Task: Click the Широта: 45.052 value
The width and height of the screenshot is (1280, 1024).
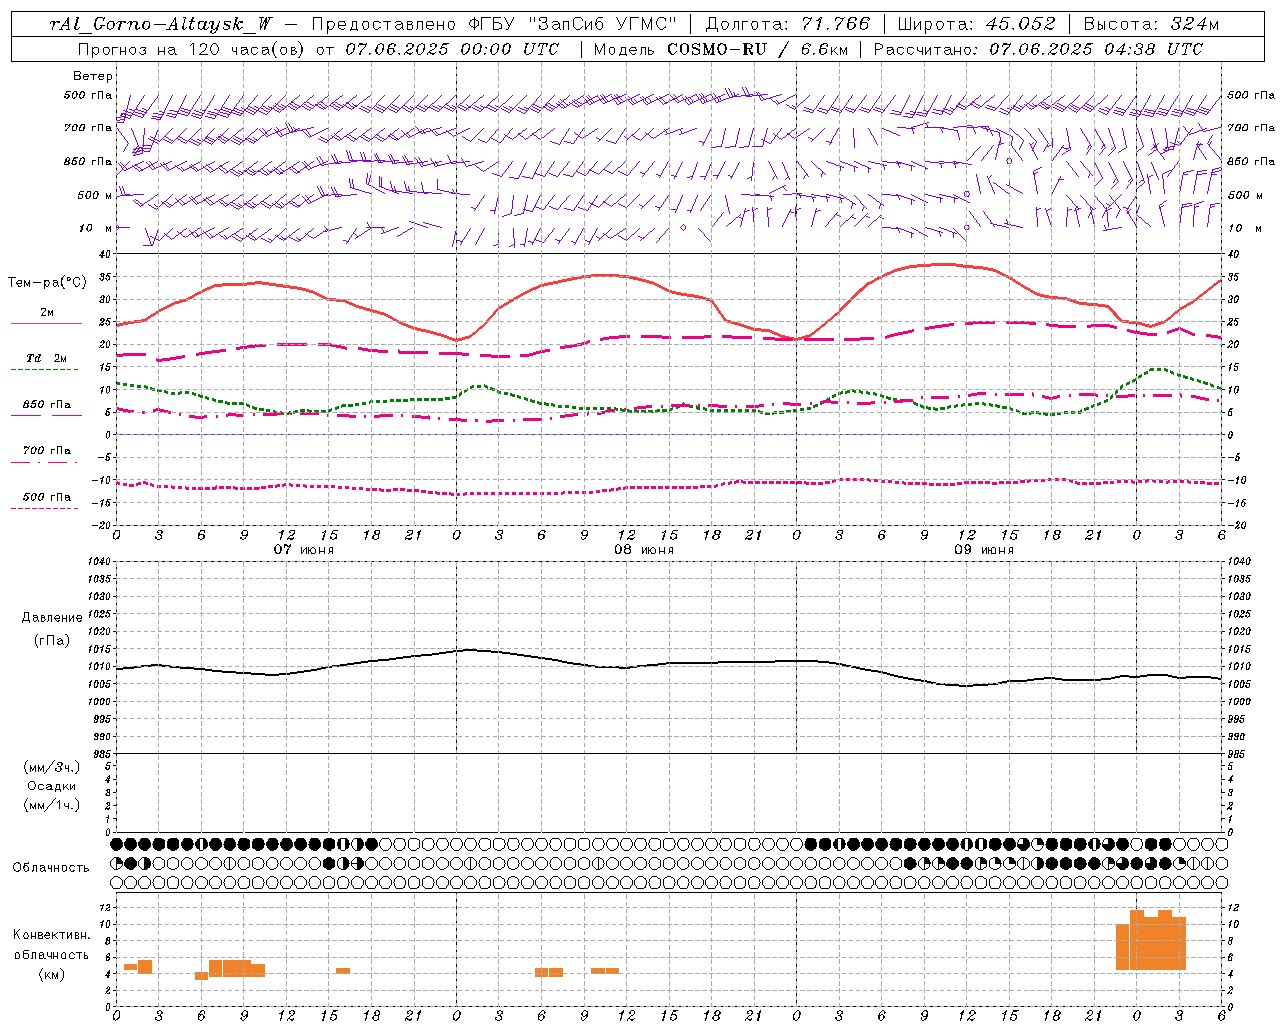Action: (x=977, y=24)
